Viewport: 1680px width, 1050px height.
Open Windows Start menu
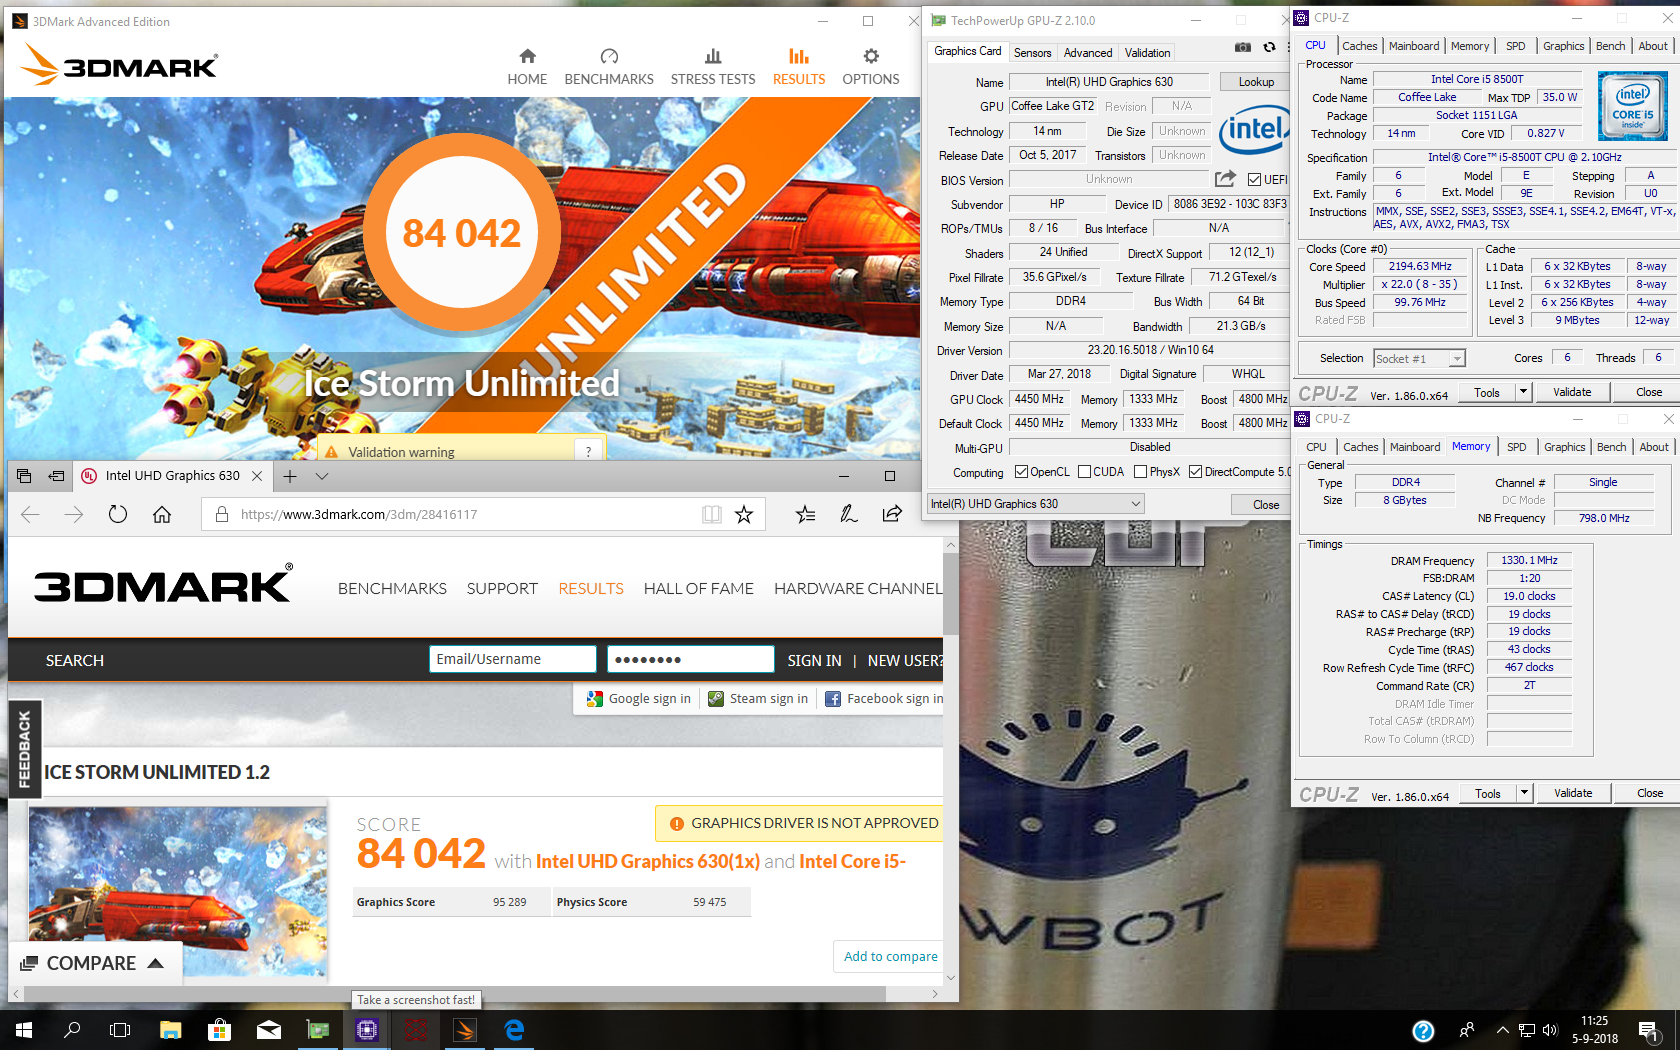(24, 1030)
